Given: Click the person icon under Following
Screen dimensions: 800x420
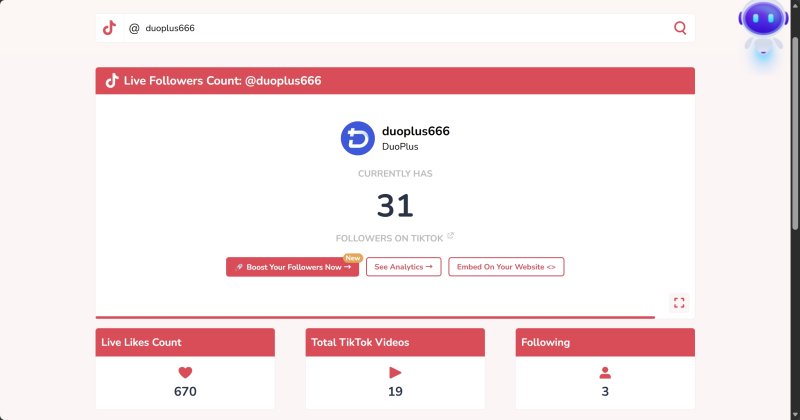Looking at the screenshot, I should coord(605,373).
